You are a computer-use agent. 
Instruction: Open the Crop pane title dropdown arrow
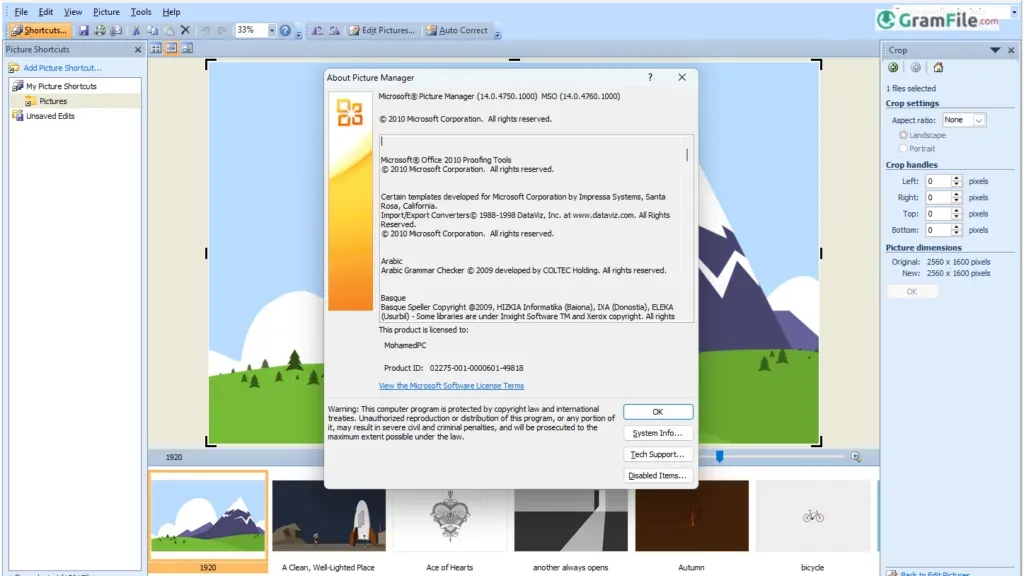[x=995, y=50]
